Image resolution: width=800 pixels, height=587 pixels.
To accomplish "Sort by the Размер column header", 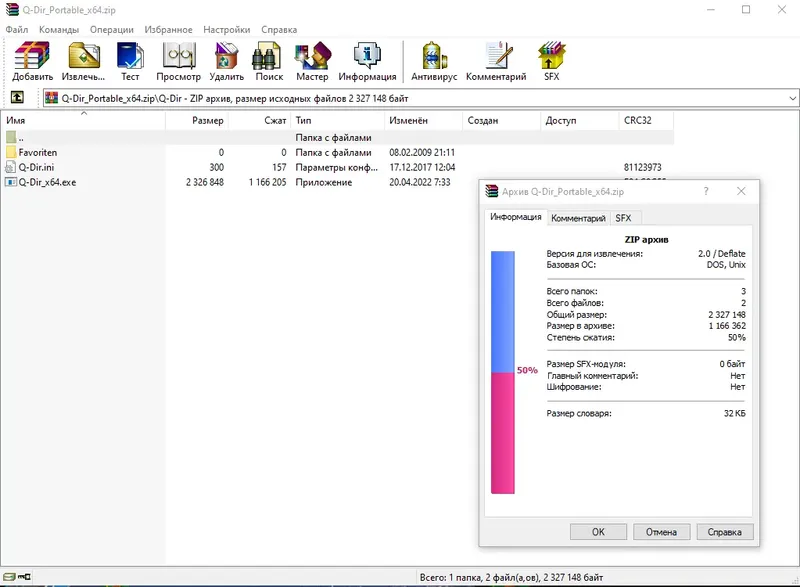I will coord(197,120).
